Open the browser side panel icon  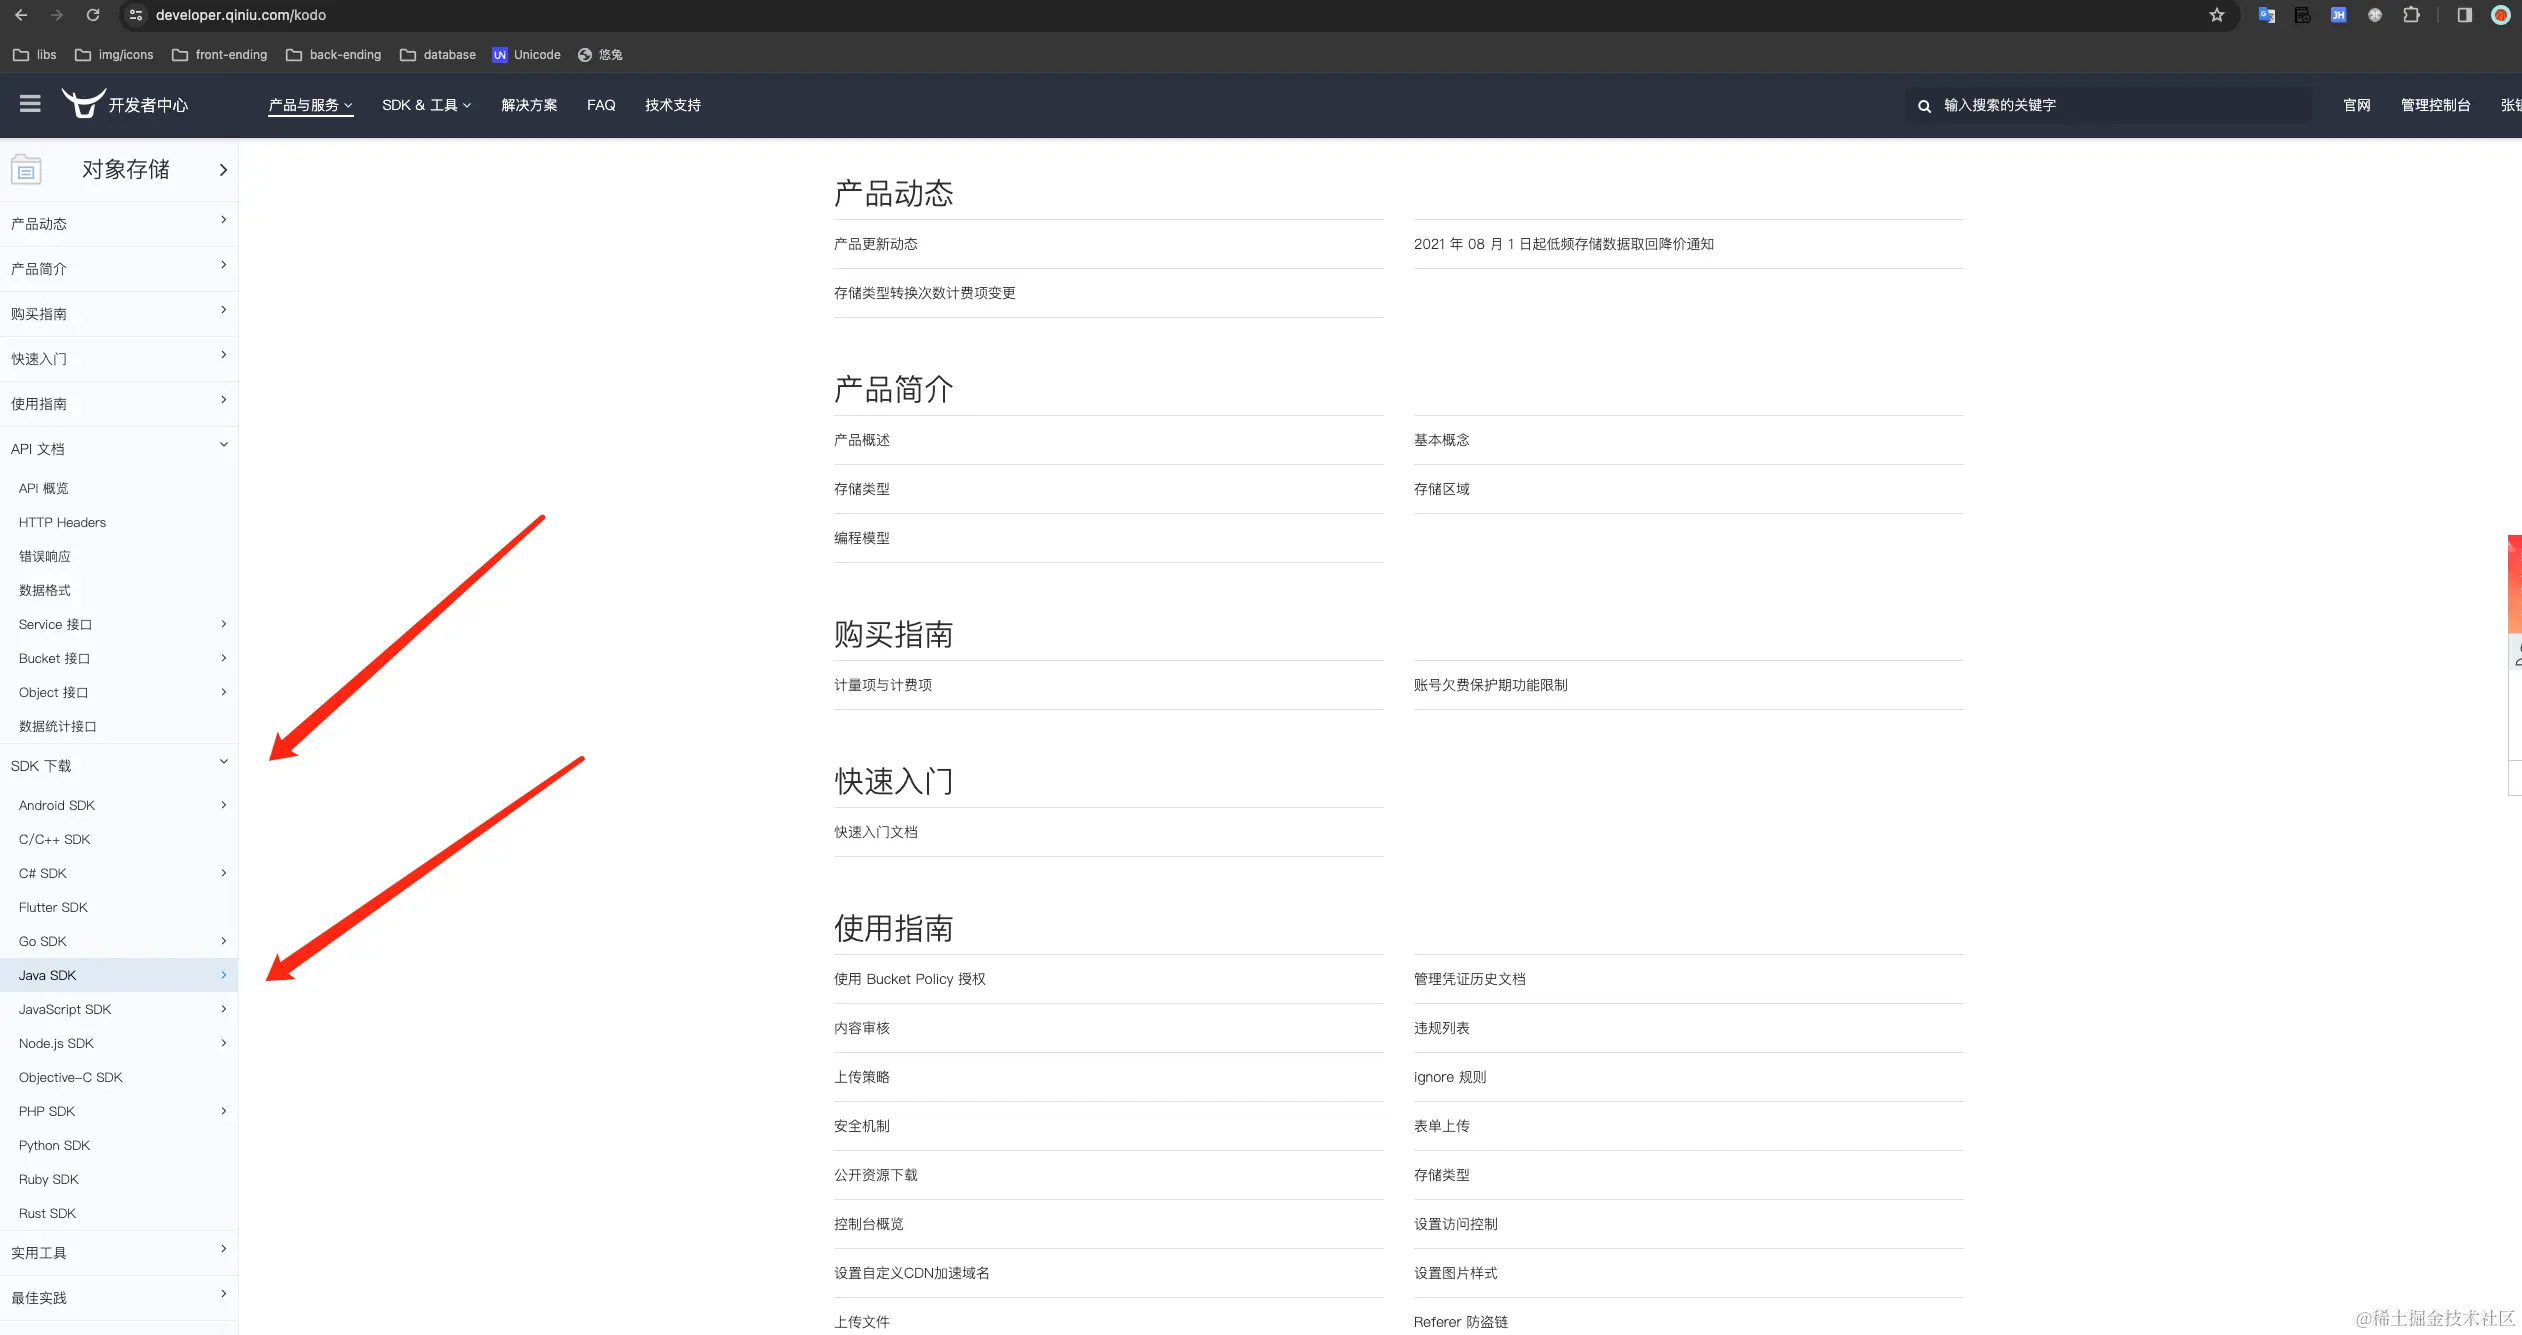click(x=2465, y=15)
